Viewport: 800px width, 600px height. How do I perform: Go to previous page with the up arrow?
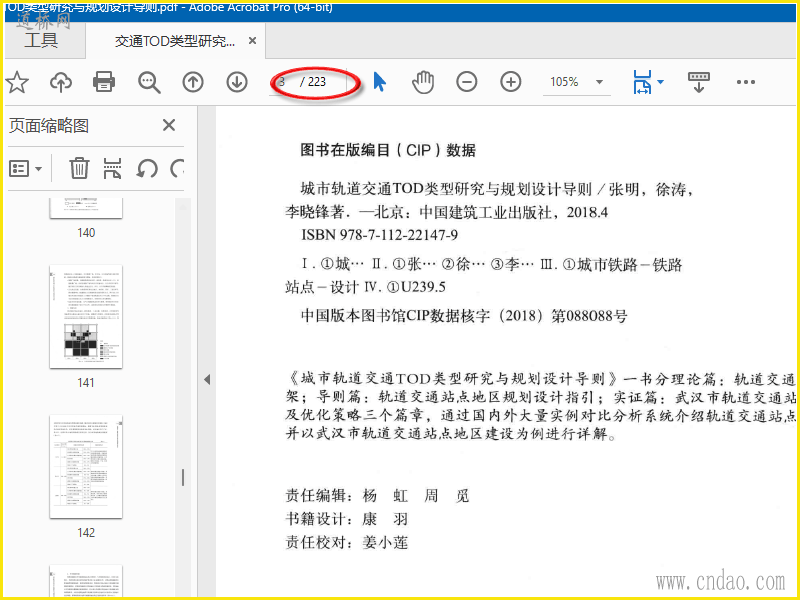pos(193,82)
